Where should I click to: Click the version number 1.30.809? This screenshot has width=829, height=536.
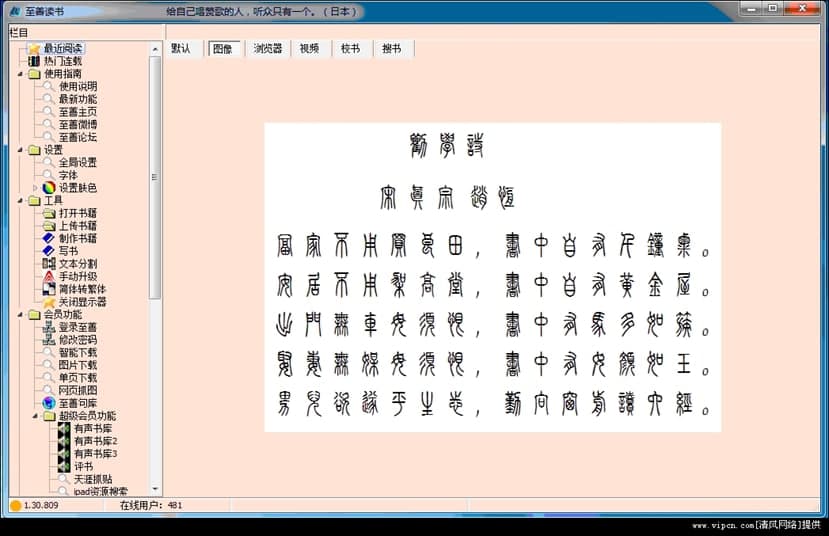41,505
